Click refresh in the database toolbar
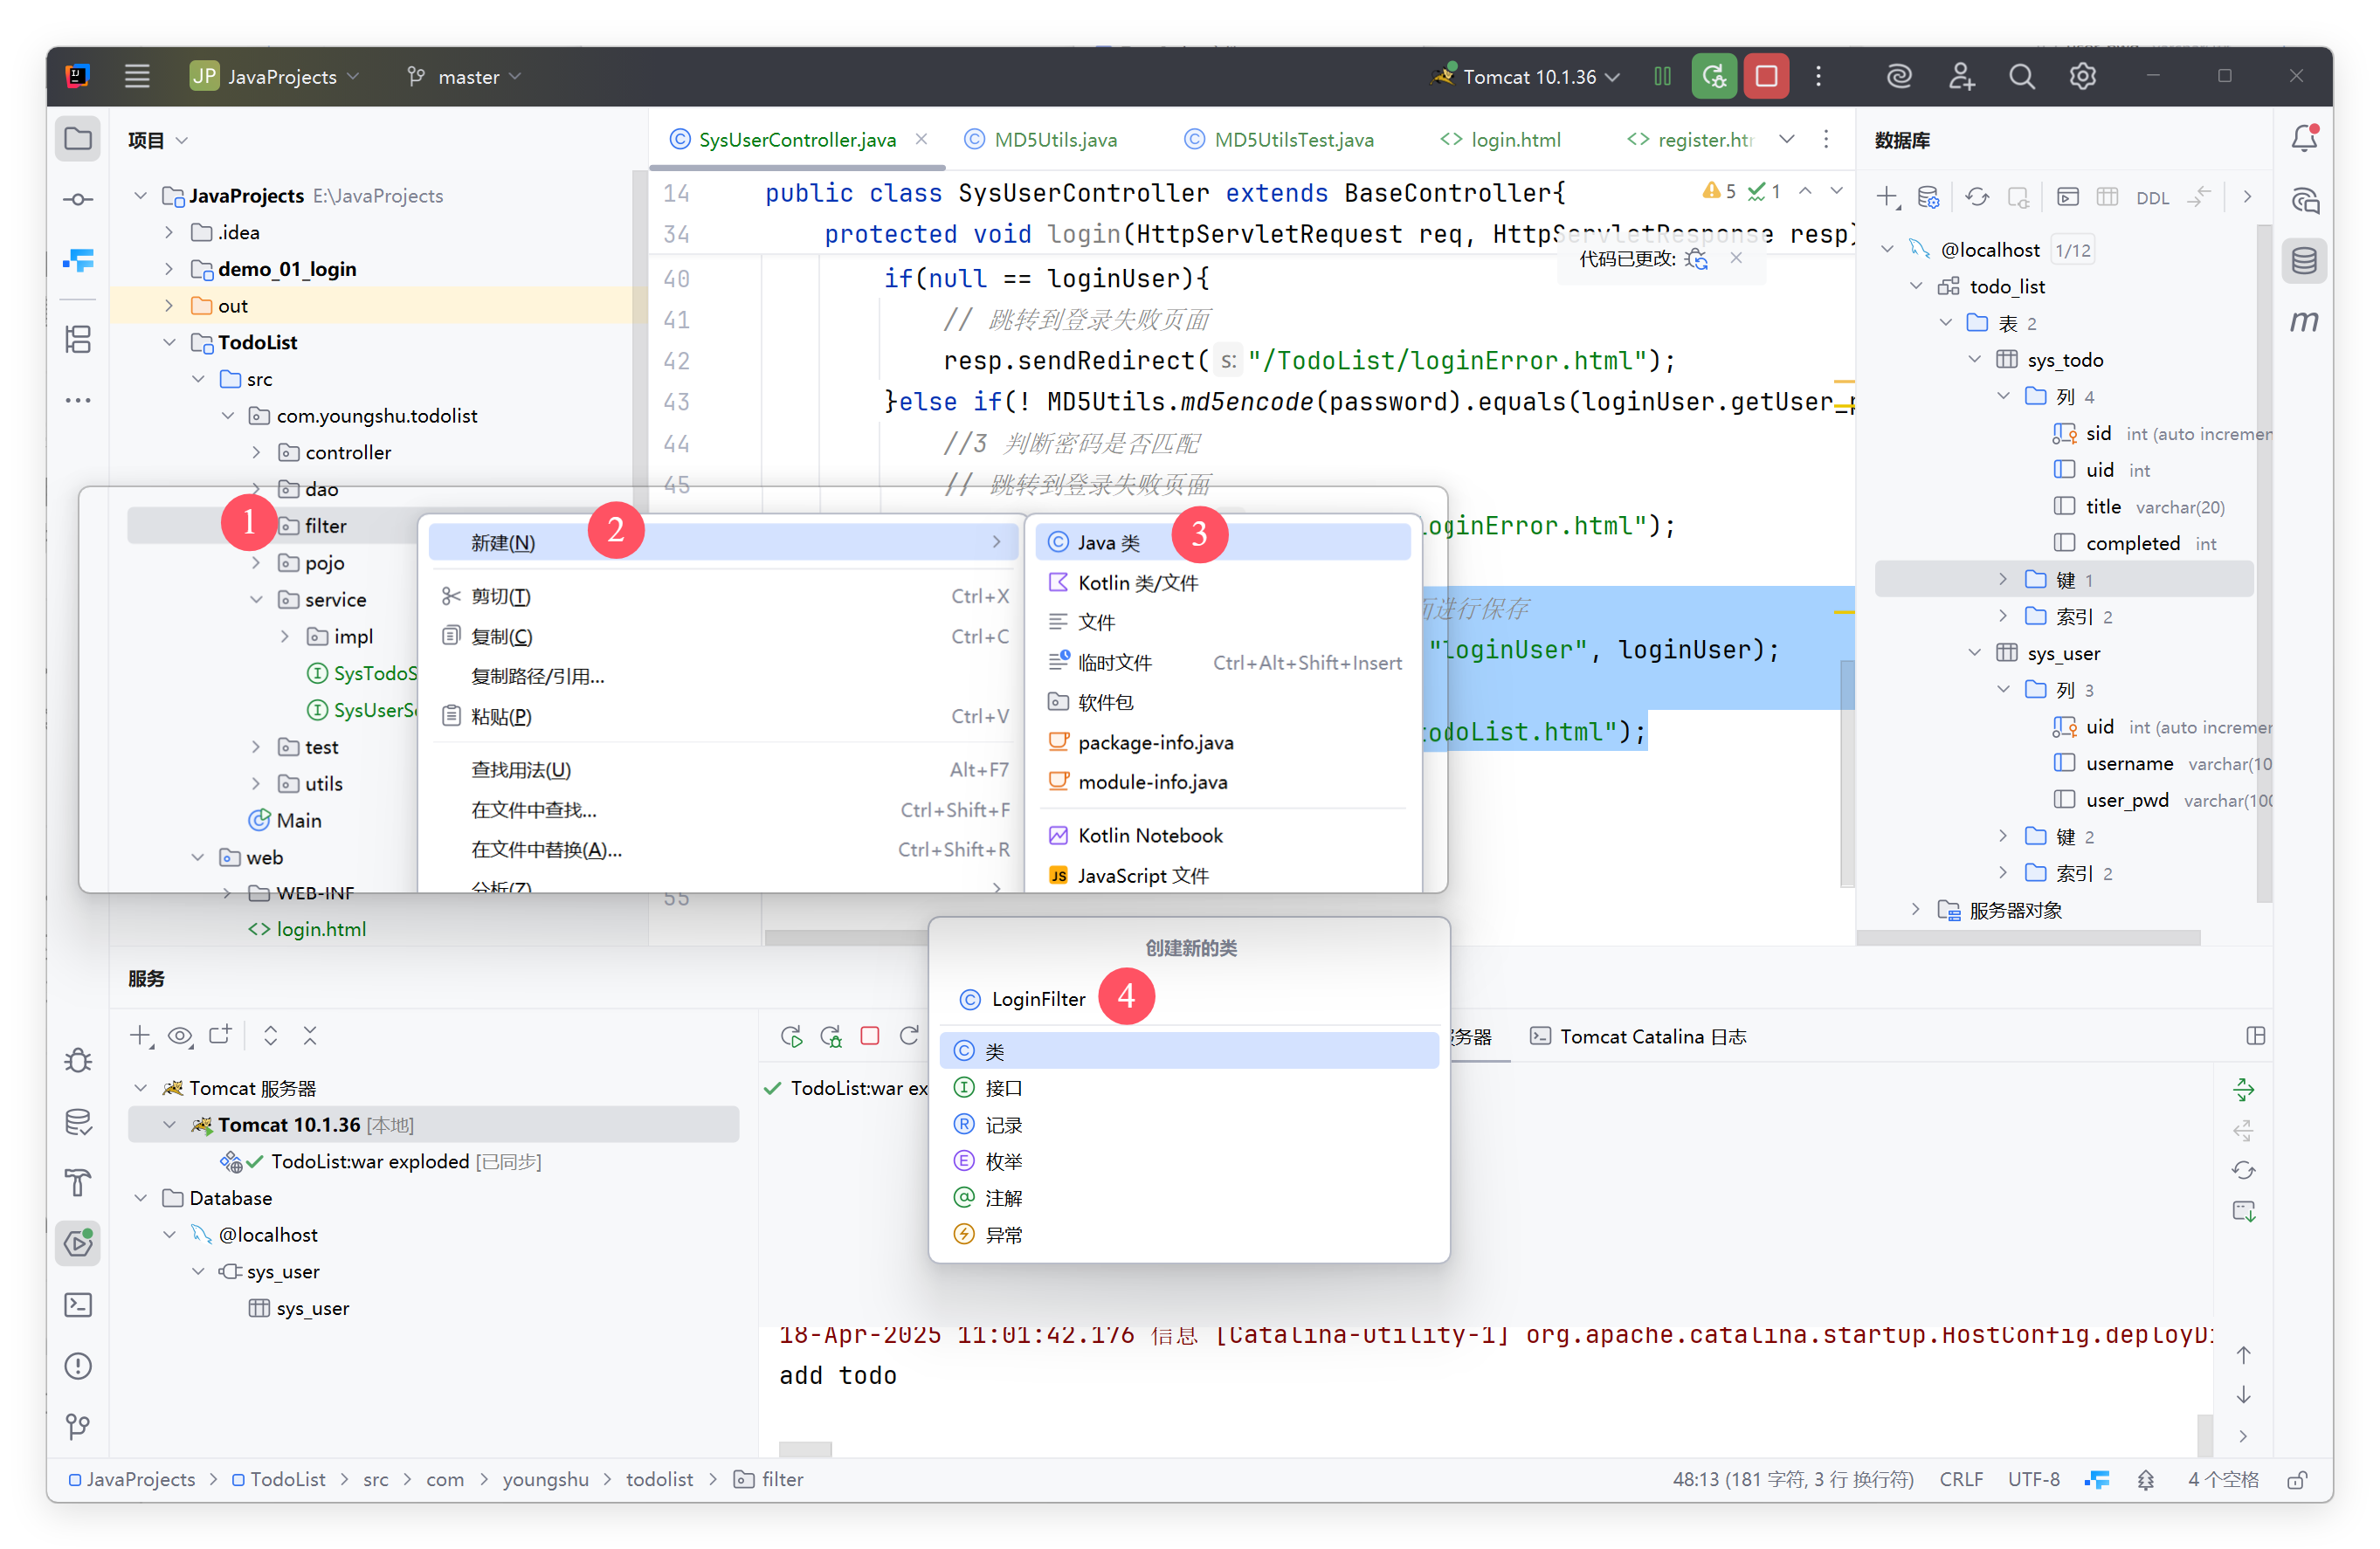Viewport: 2380px width, 1549px height. (x=1976, y=197)
